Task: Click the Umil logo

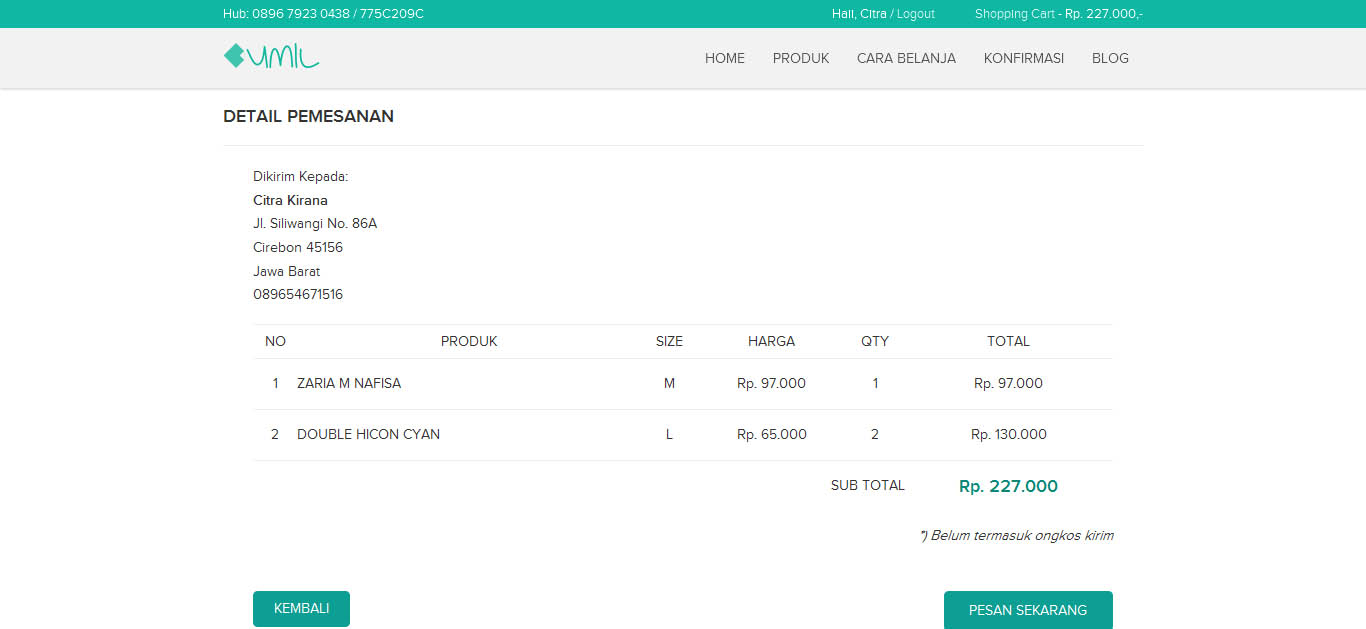Action: point(271,57)
